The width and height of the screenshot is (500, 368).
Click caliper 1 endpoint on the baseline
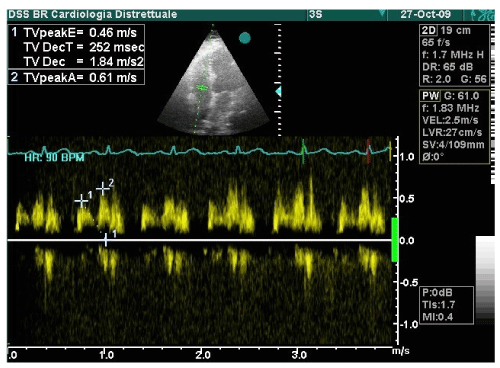[x=106, y=240]
